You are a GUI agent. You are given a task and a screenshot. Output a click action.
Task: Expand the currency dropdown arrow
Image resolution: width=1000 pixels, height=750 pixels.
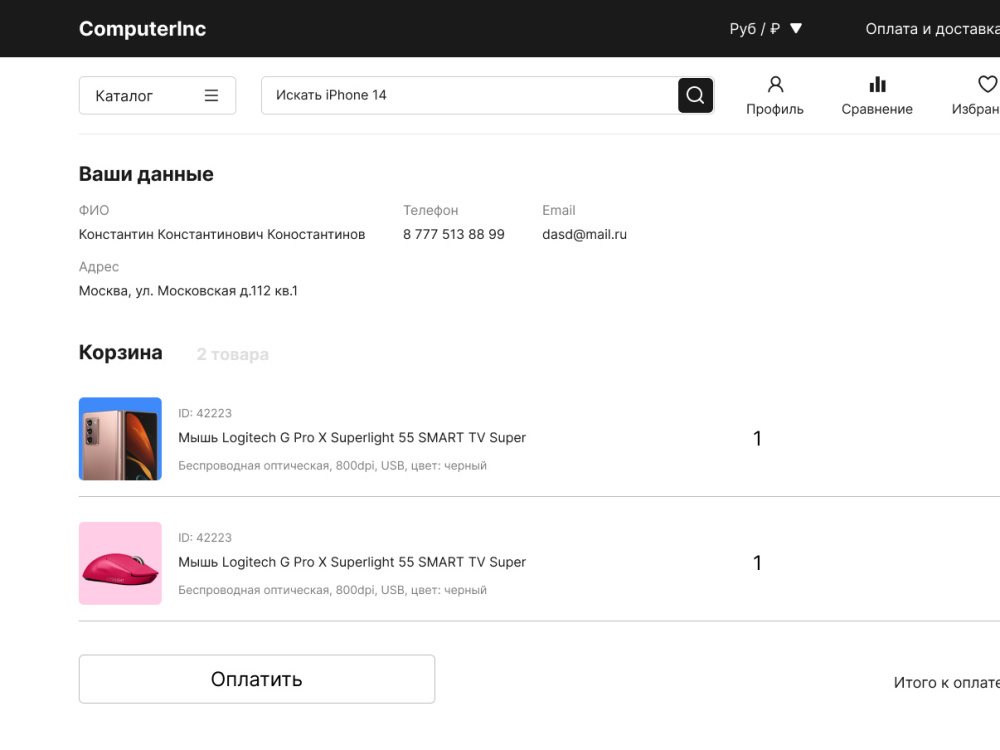(796, 28)
